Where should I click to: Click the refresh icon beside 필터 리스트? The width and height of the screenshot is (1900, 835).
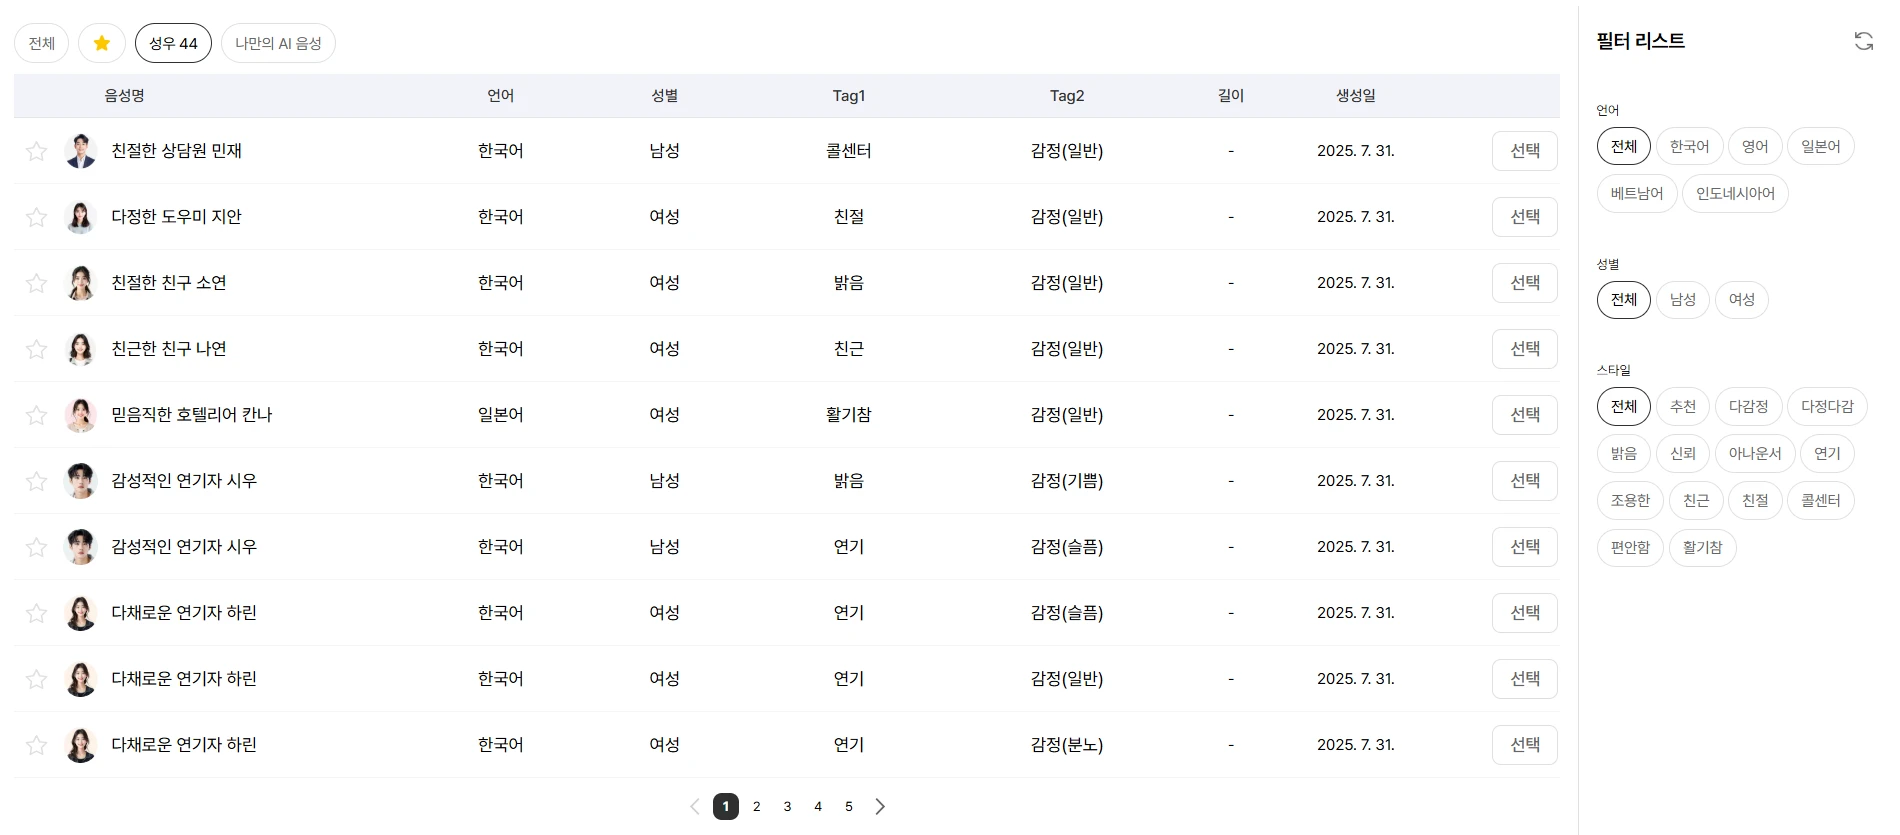click(x=1863, y=41)
